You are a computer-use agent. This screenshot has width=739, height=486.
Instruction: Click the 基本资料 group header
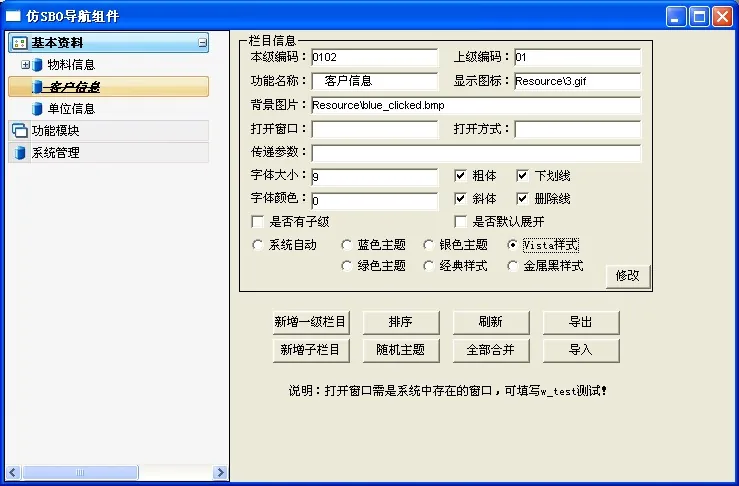[x=108, y=43]
